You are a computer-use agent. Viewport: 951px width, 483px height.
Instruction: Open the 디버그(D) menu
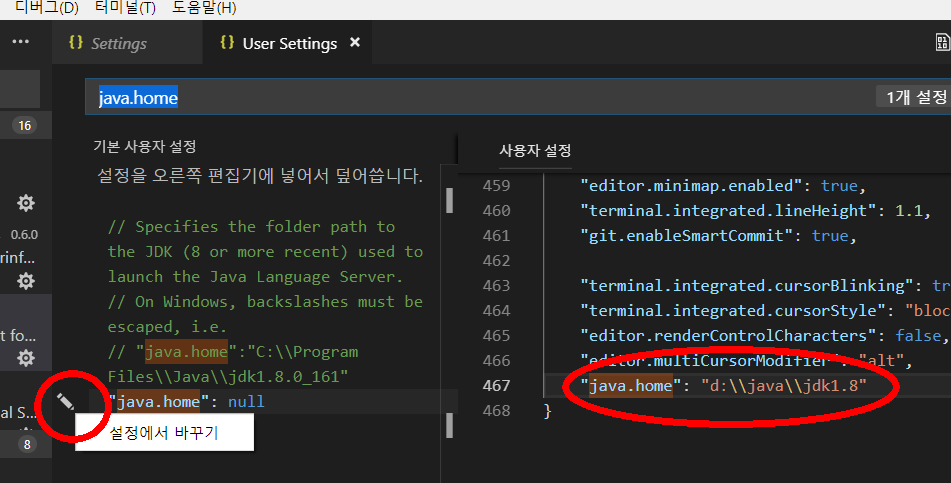click(47, 8)
